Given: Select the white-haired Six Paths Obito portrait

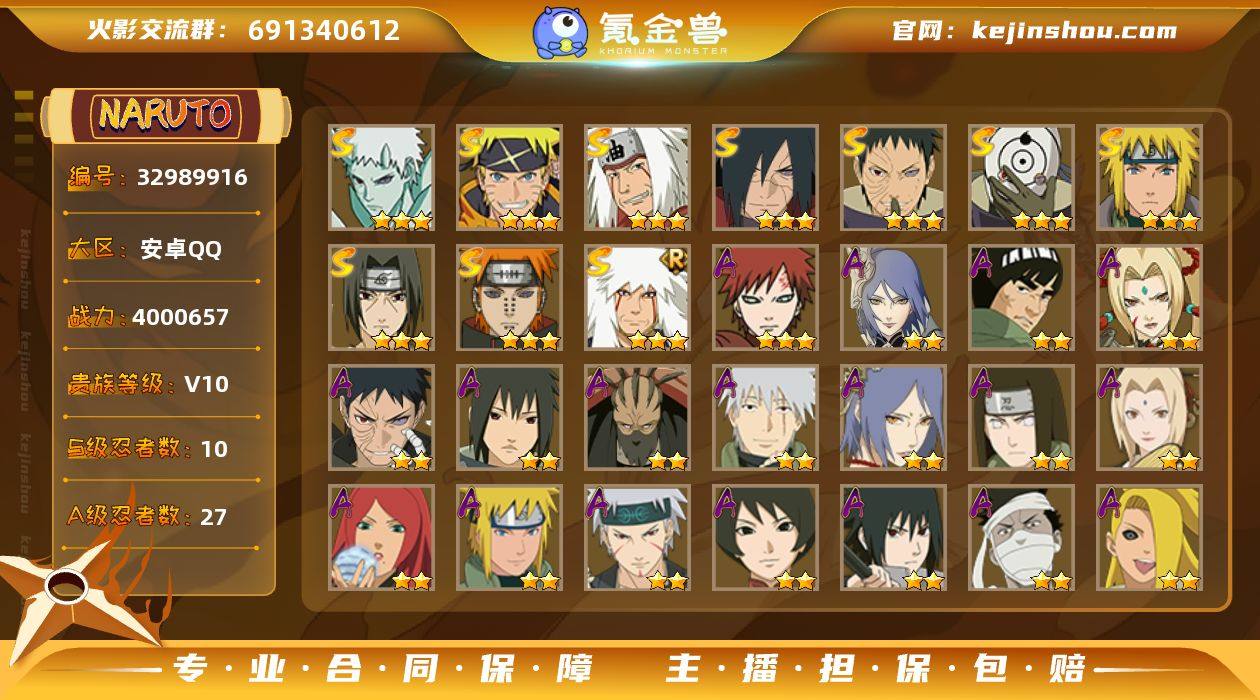Looking at the screenshot, I should coord(382,178).
